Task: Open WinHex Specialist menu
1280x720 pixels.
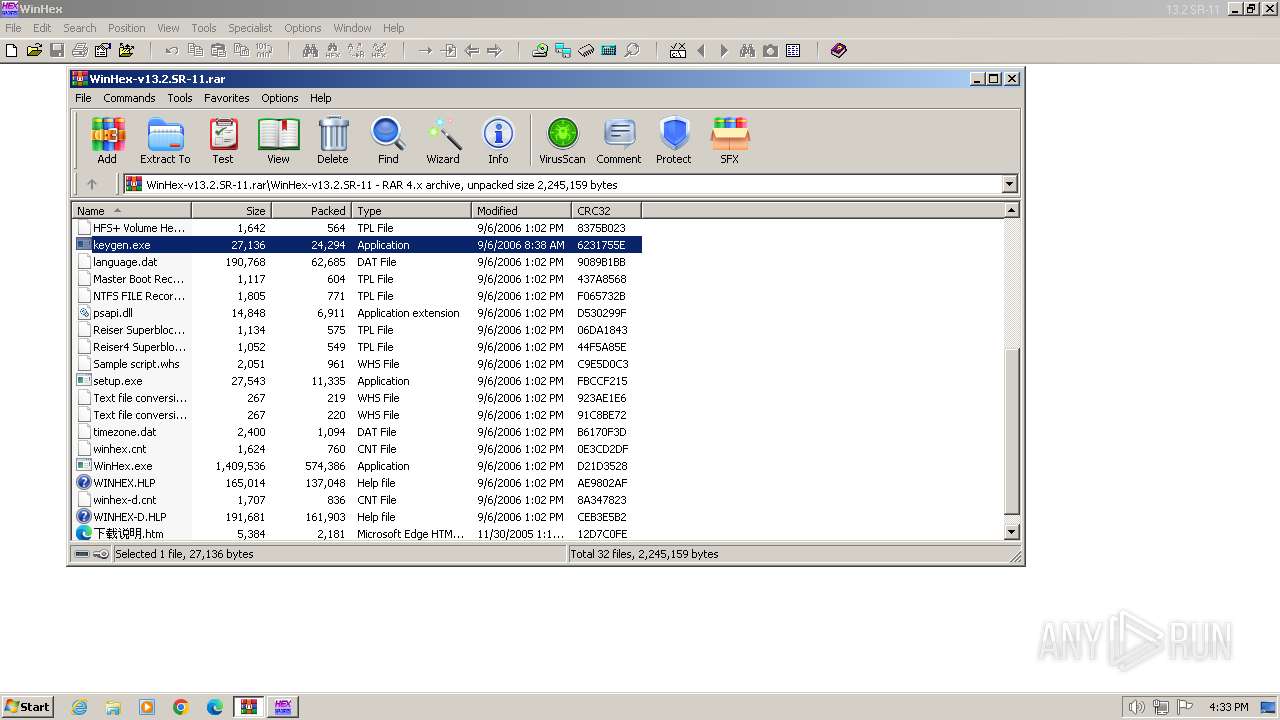Action: pyautogui.click(x=250, y=28)
